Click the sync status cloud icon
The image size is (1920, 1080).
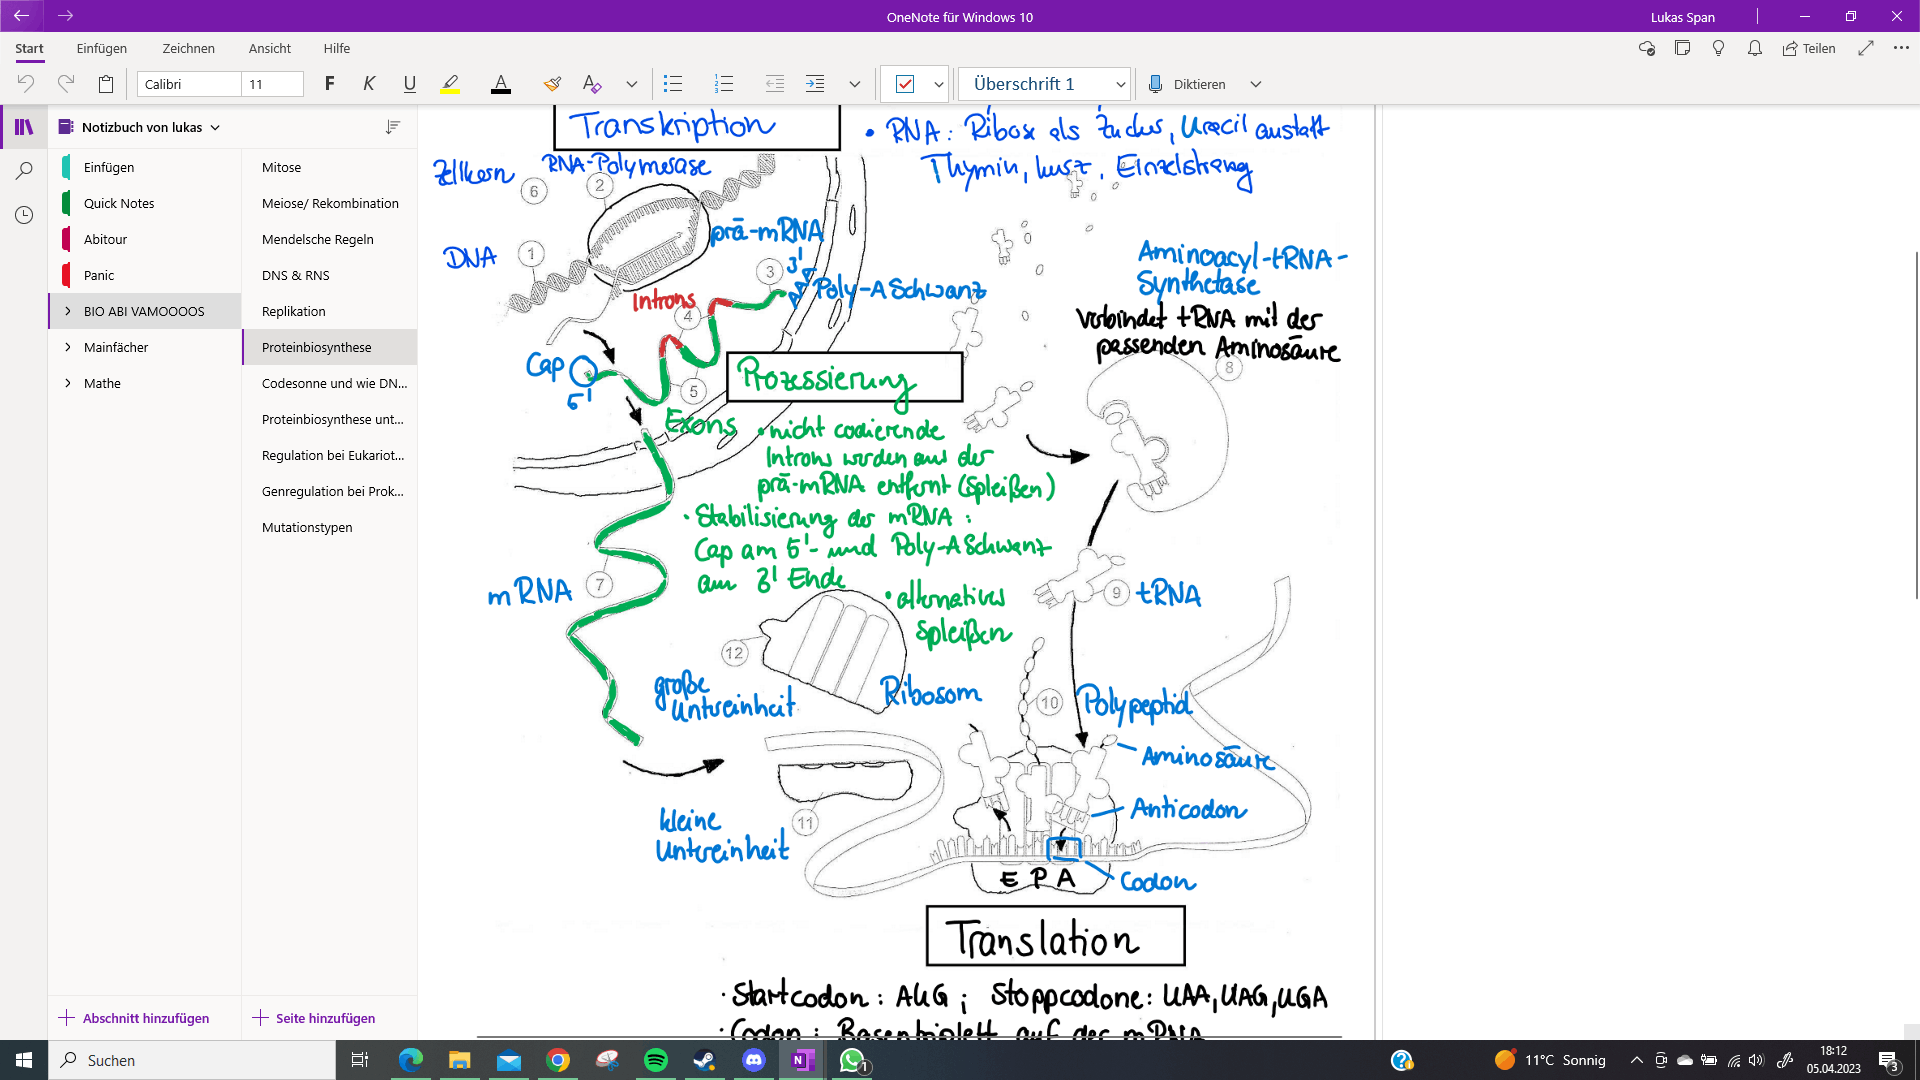(x=1646, y=48)
